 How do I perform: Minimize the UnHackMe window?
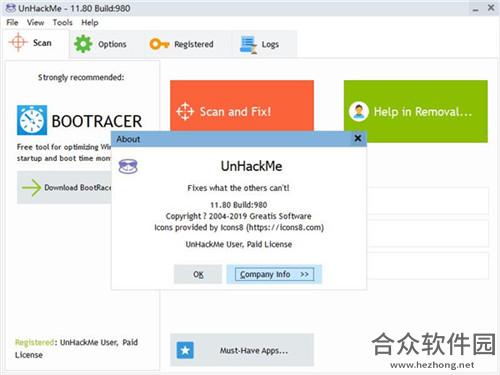click(476, 9)
